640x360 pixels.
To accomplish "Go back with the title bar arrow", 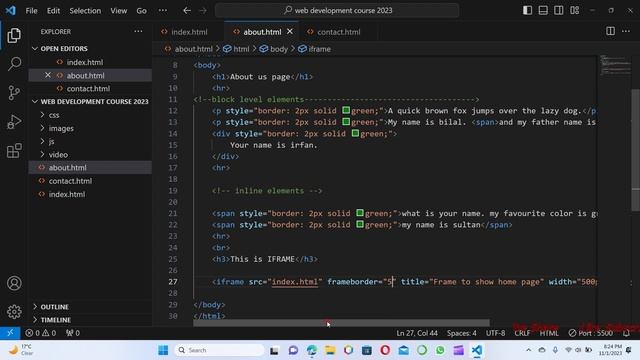I will 187,11.
